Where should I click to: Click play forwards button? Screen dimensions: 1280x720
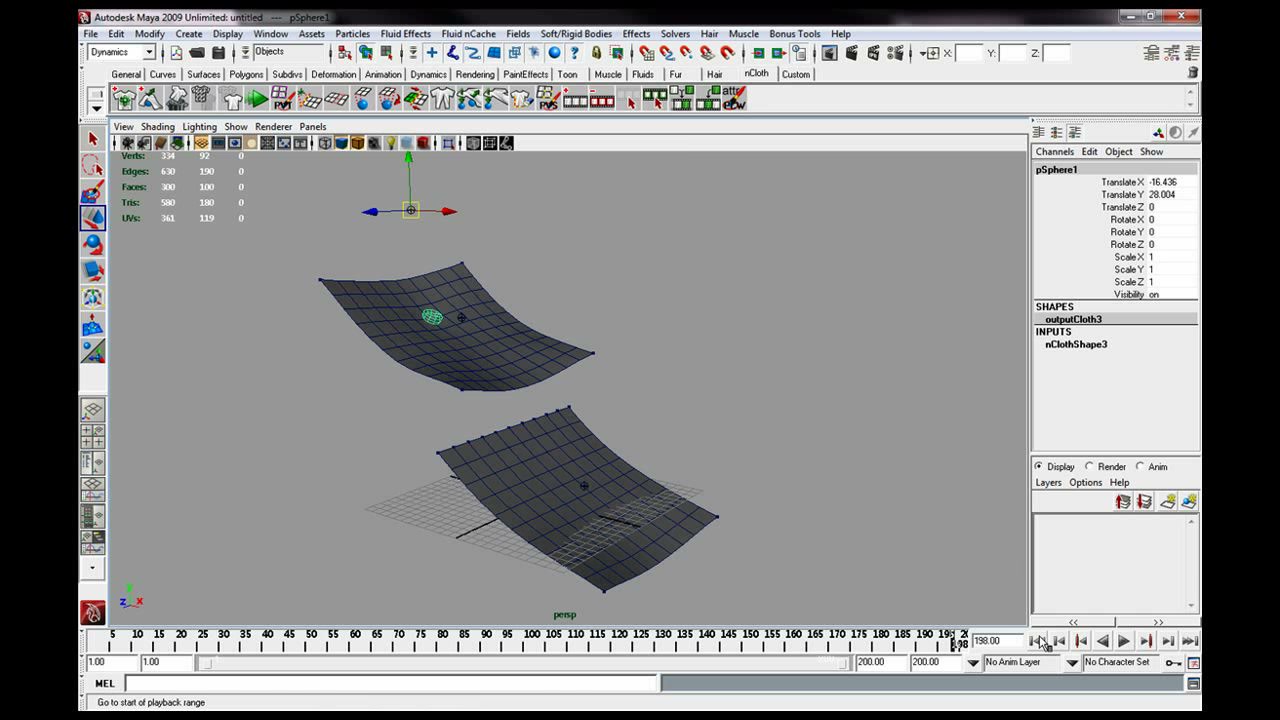pos(1124,641)
